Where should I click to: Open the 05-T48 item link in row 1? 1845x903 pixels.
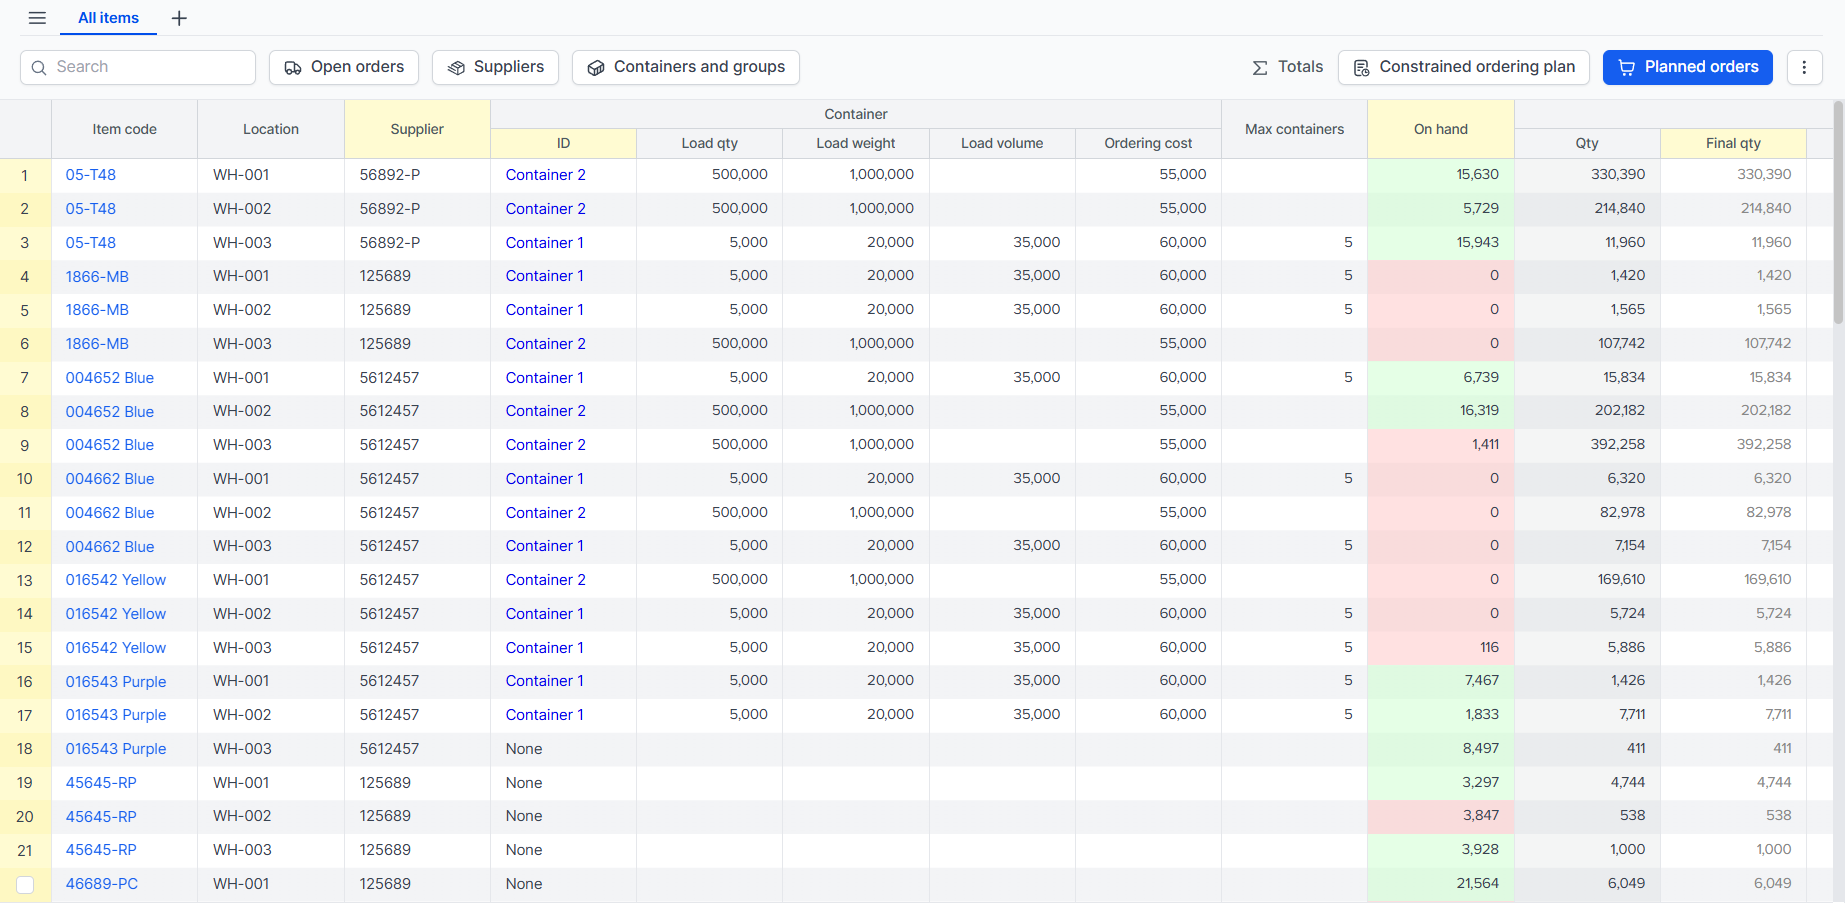91,174
